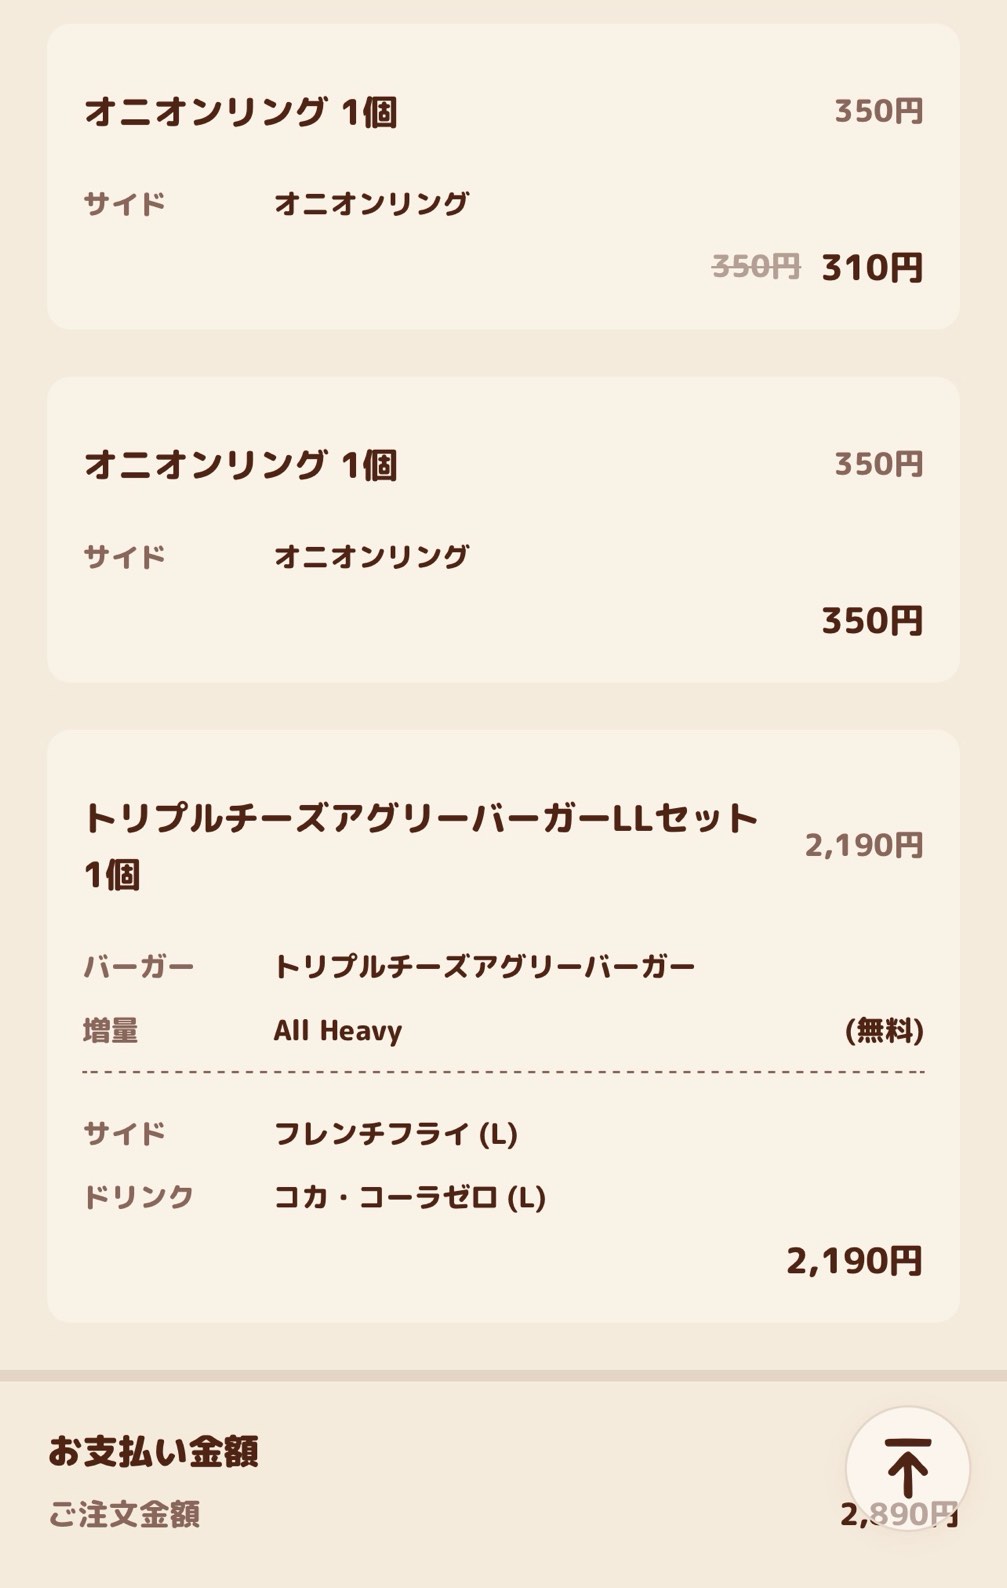Tap the grey 2,190円 price beside set title
Screen dimensions: 1007x1588
click(864, 846)
